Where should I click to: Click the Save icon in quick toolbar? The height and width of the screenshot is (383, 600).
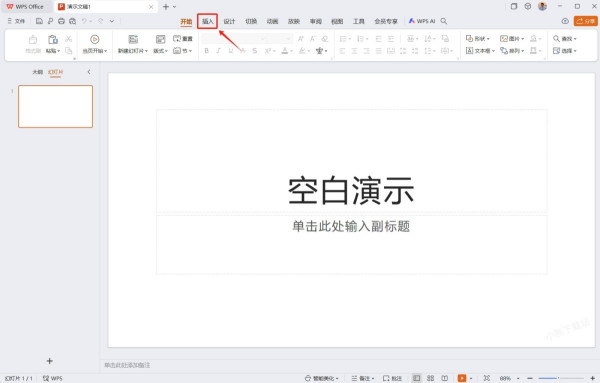(39, 21)
